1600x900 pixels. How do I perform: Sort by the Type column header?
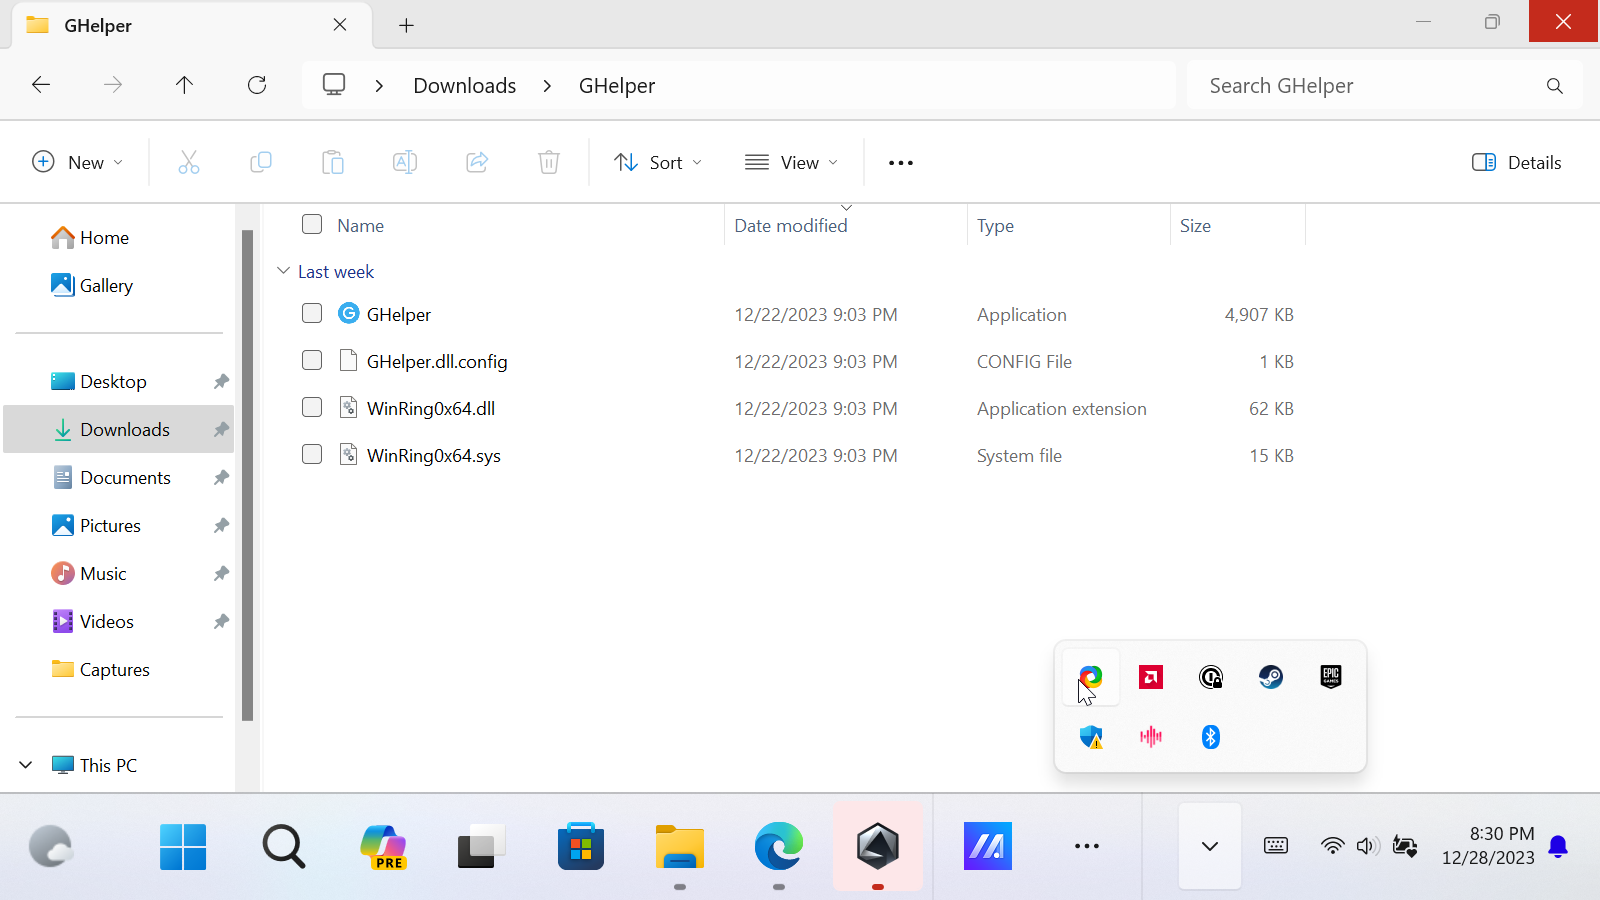click(x=995, y=226)
